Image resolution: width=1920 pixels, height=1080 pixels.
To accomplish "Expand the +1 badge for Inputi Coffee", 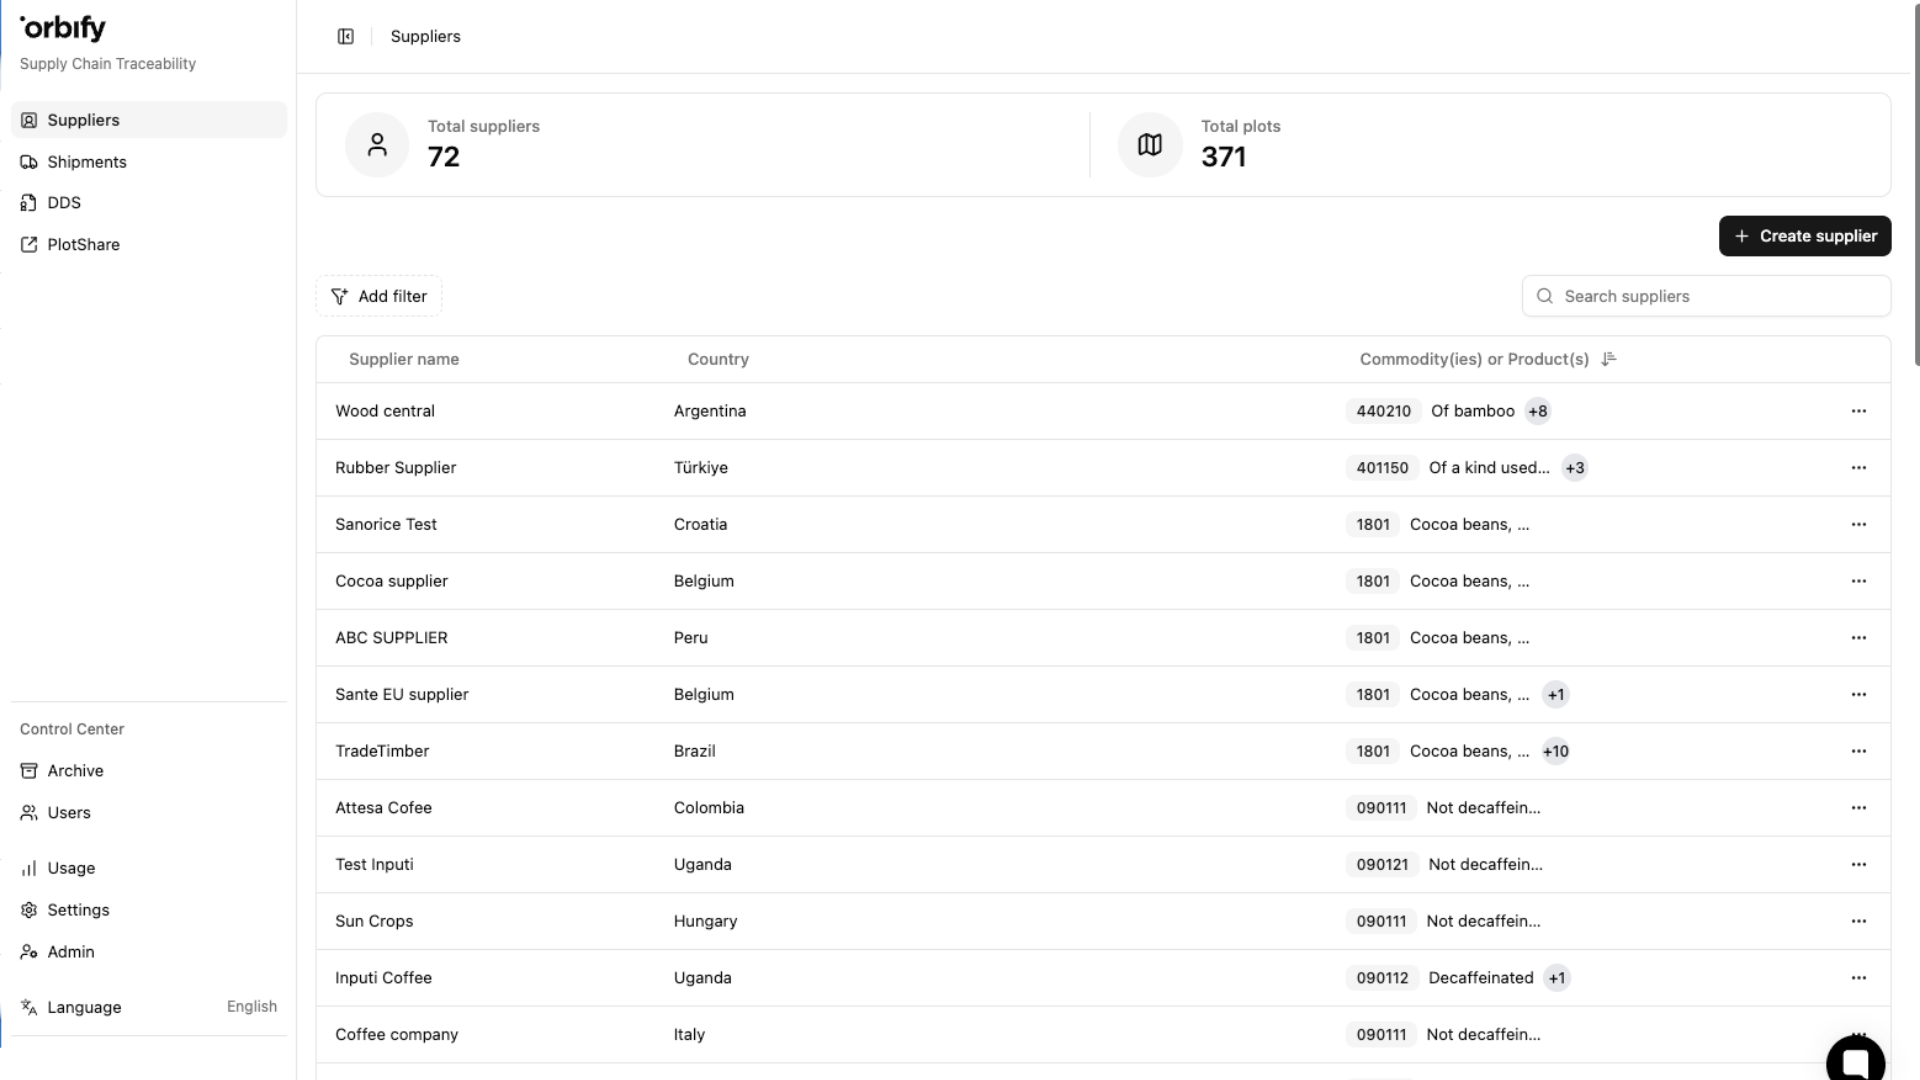I will pos(1557,978).
